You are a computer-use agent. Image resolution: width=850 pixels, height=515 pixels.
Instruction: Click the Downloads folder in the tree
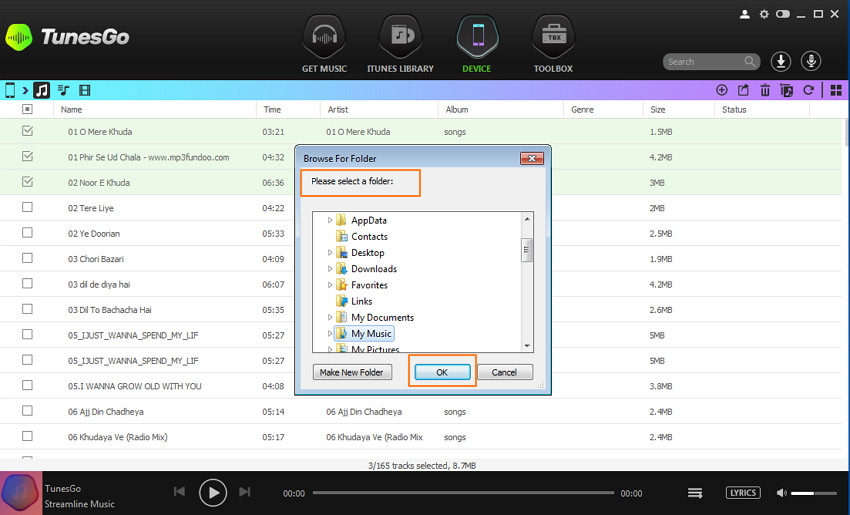tap(366, 269)
